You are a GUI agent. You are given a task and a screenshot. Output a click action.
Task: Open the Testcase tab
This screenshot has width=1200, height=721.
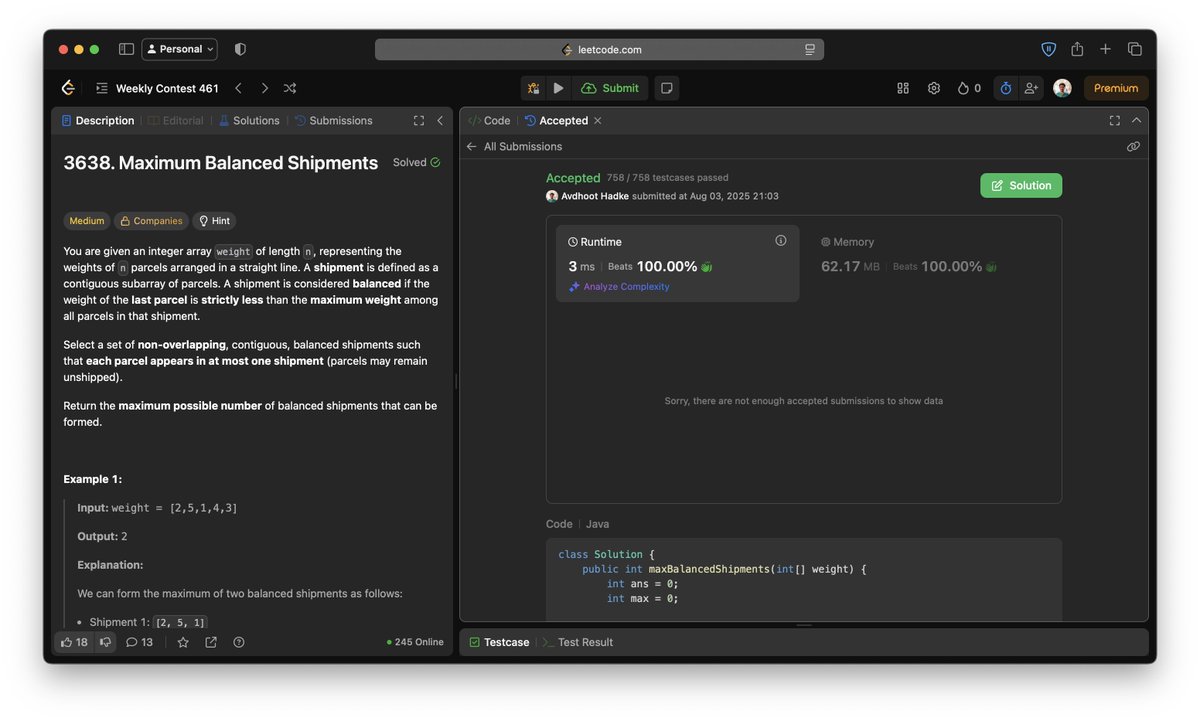point(499,642)
